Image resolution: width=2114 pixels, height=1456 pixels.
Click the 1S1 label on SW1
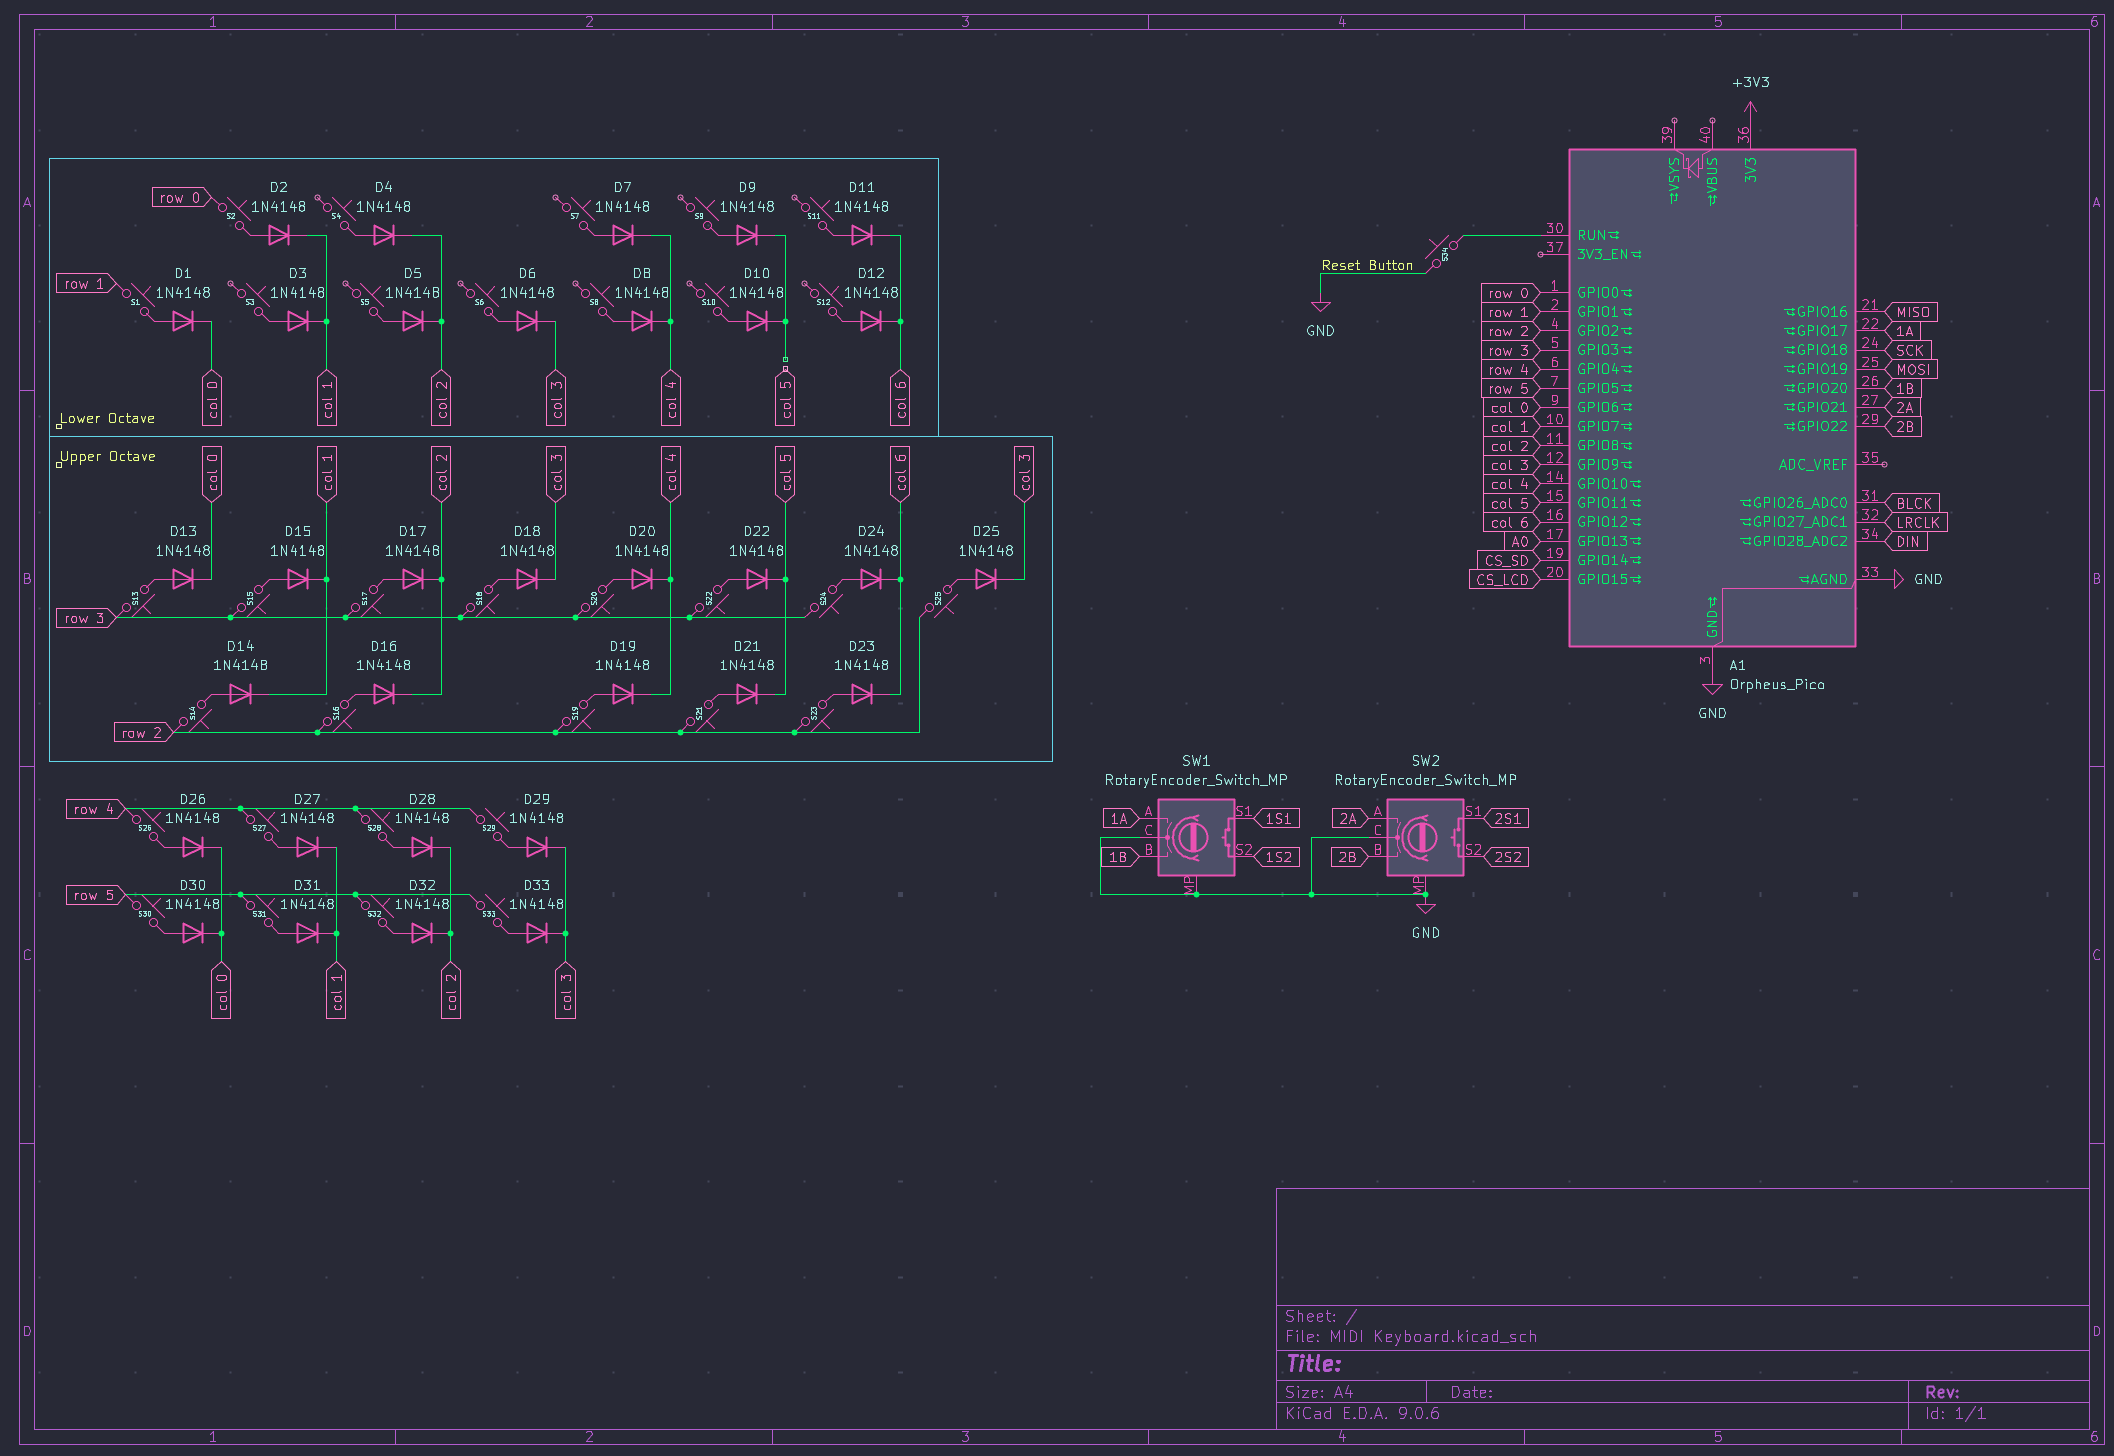tap(1278, 819)
